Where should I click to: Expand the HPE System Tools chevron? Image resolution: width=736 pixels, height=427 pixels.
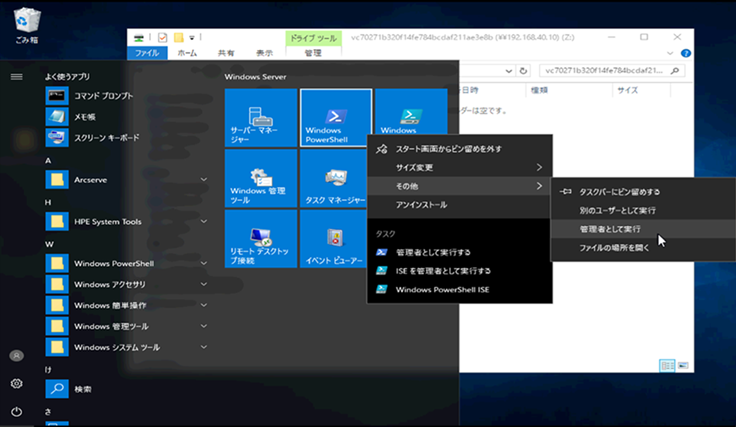click(204, 221)
